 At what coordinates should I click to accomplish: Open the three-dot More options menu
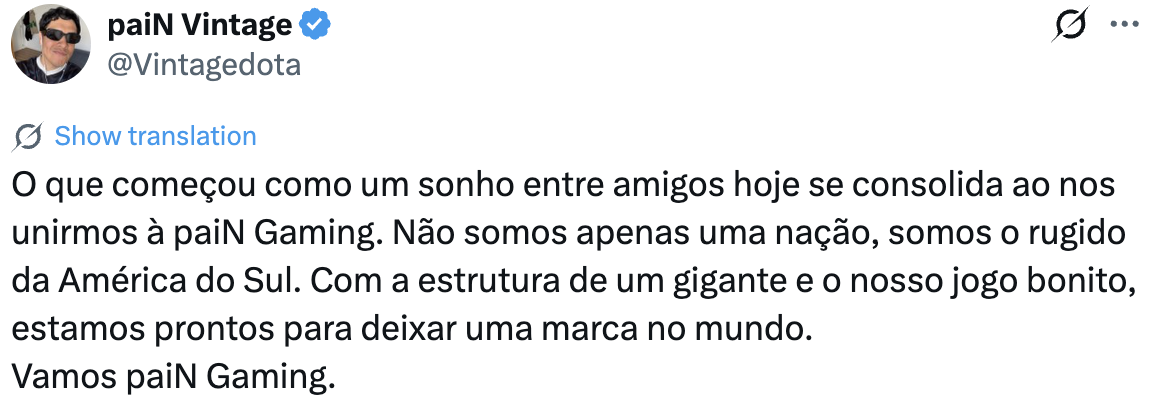pyautogui.click(x=1125, y=25)
